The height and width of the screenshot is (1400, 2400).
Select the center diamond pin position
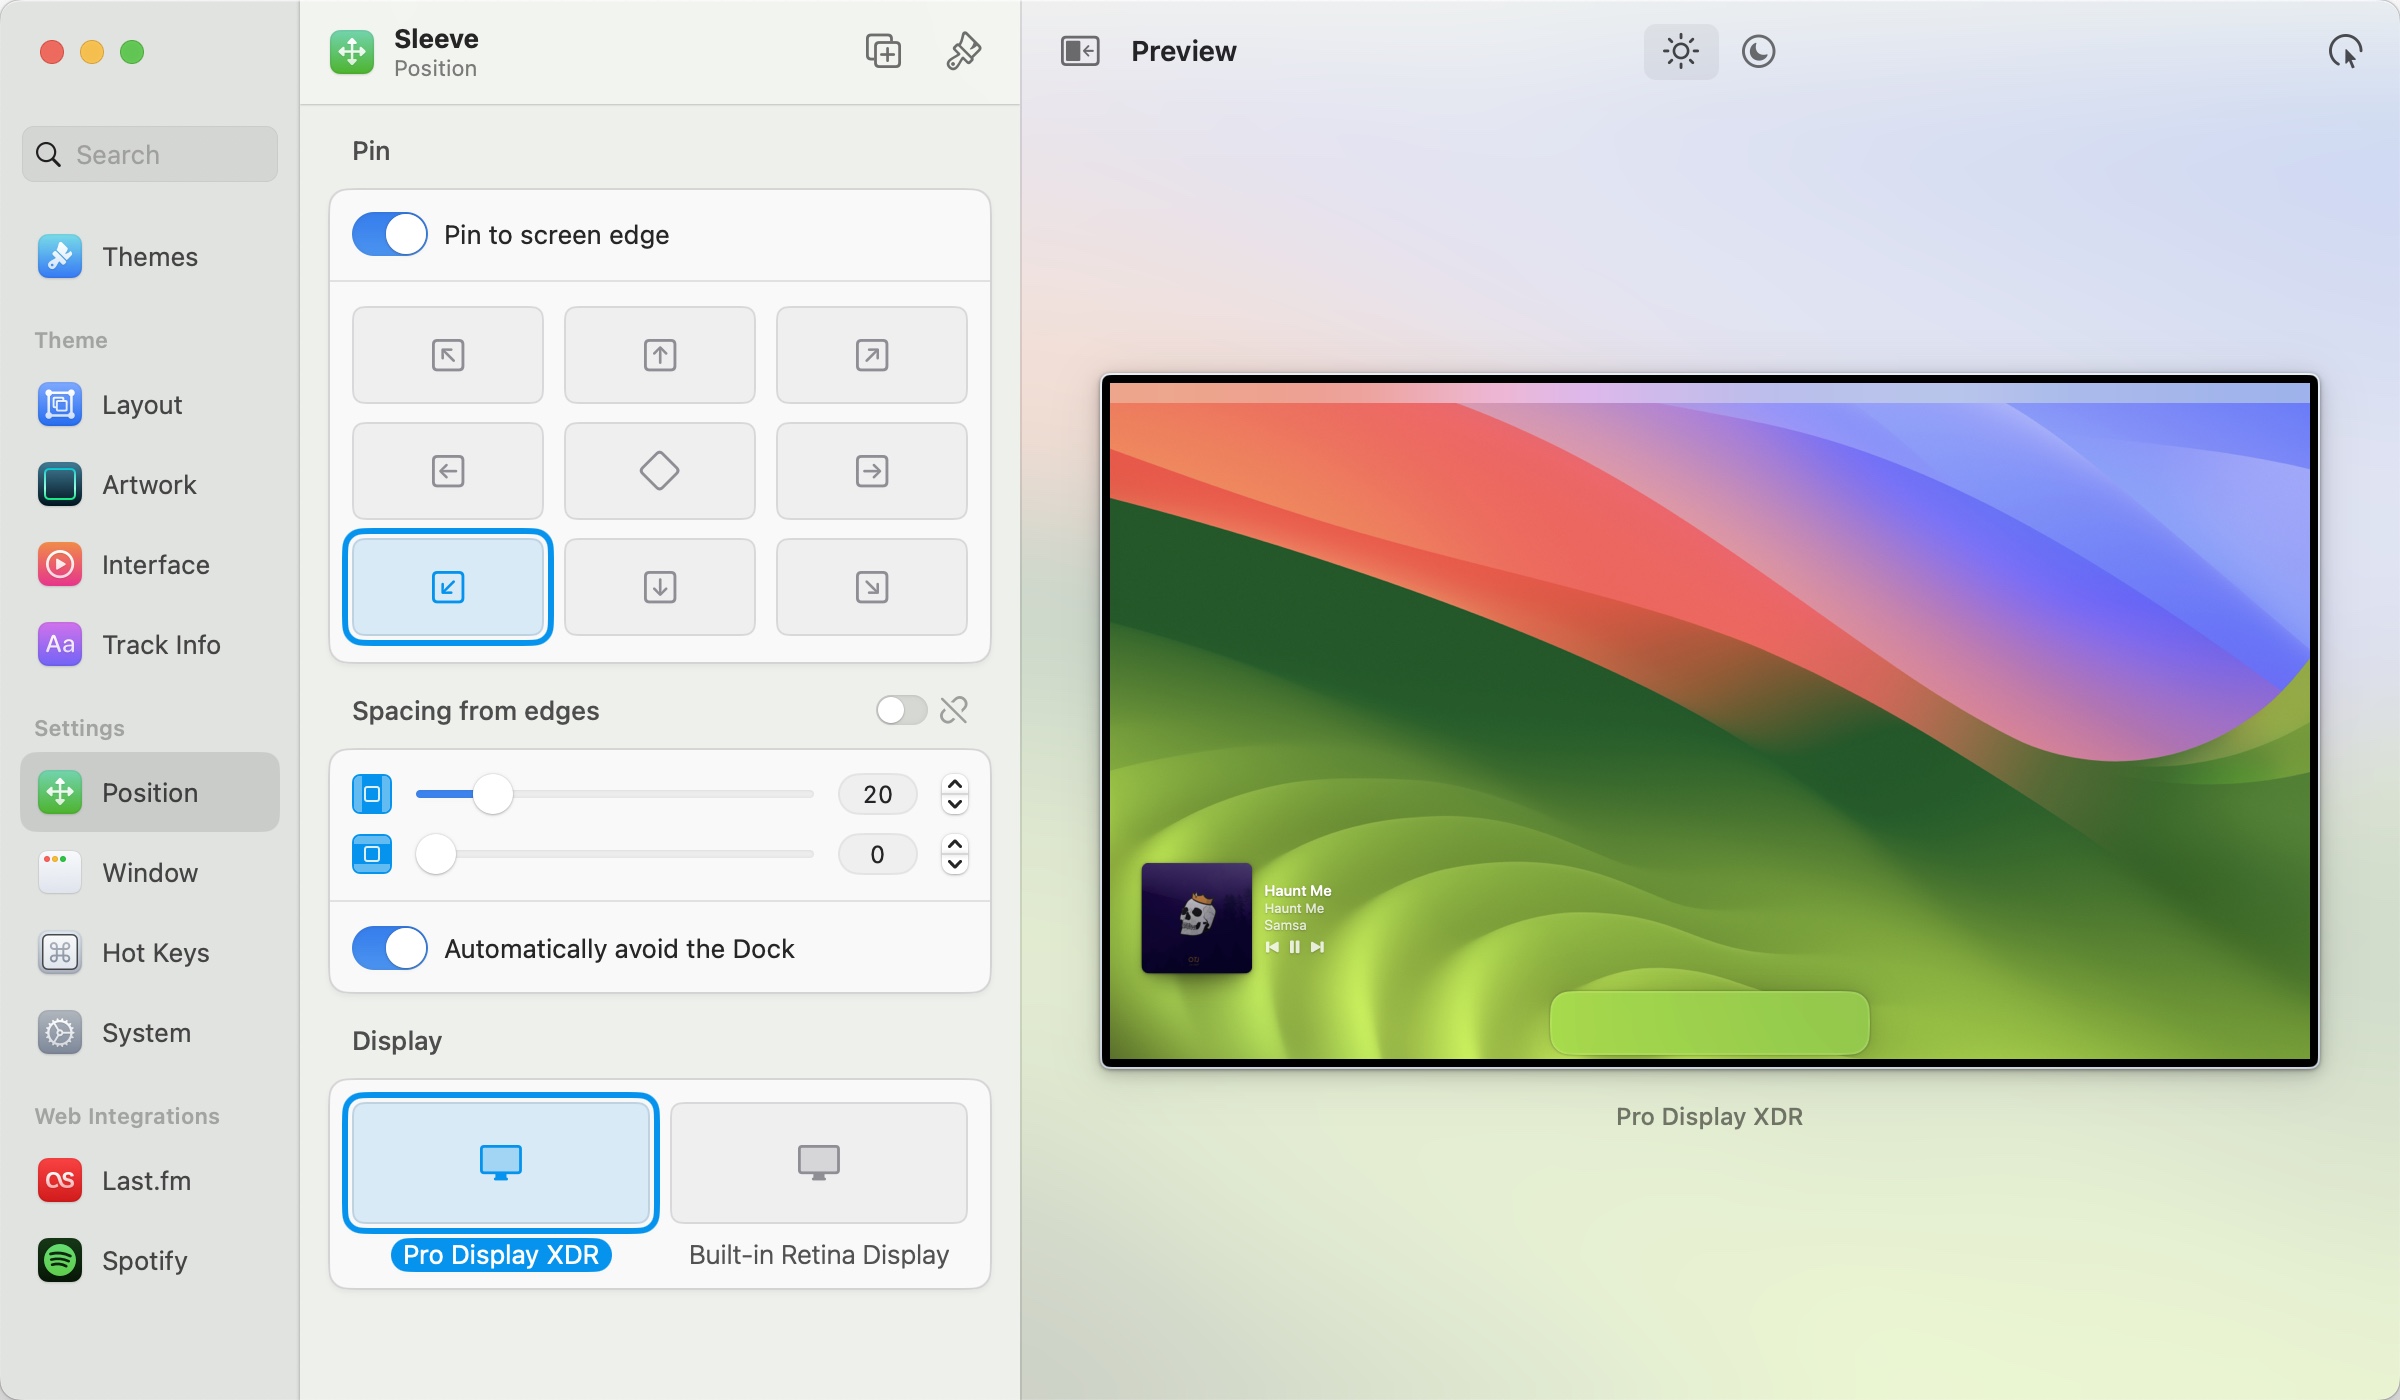[x=660, y=471]
